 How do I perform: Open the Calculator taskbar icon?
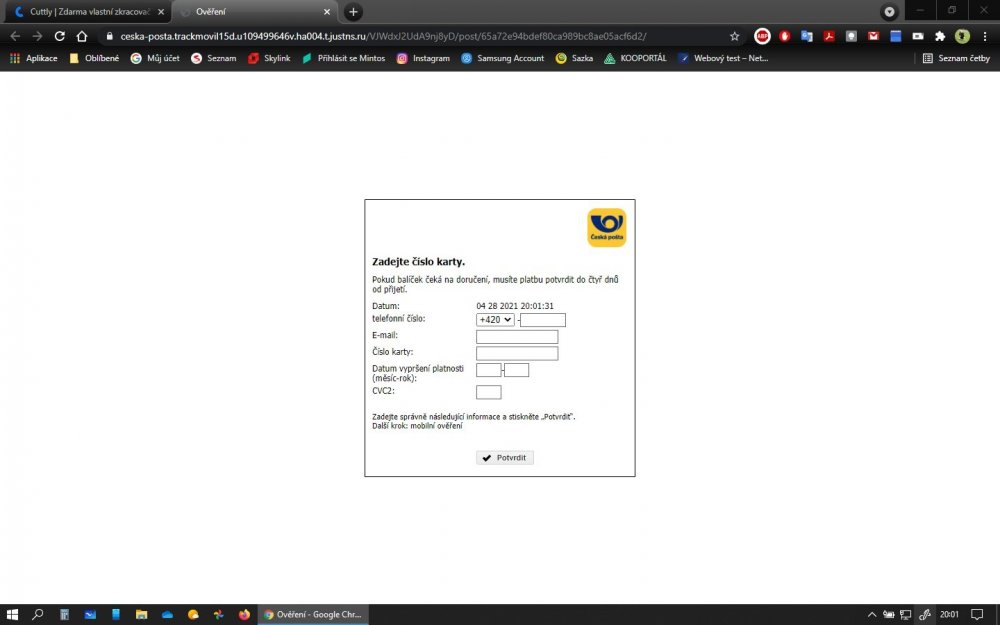click(64, 615)
